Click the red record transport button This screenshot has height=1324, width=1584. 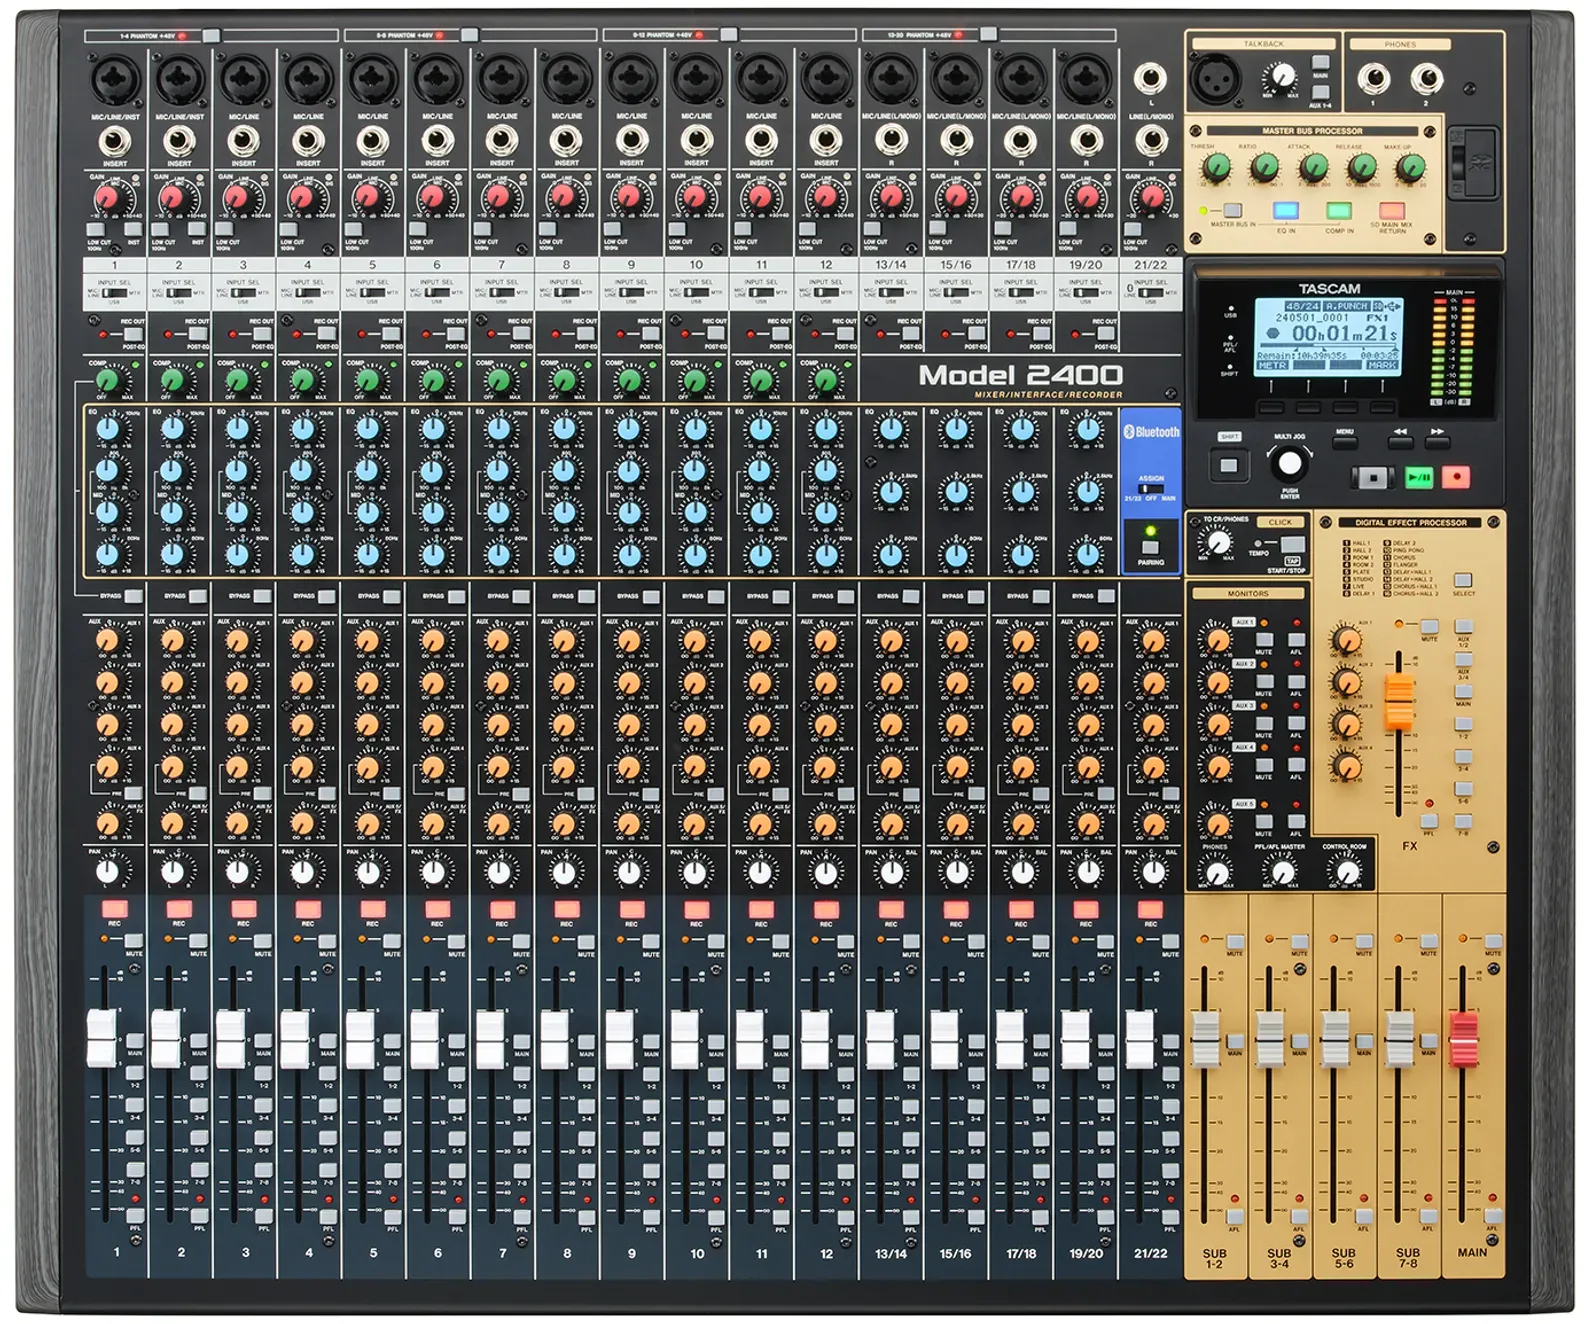point(1456,478)
